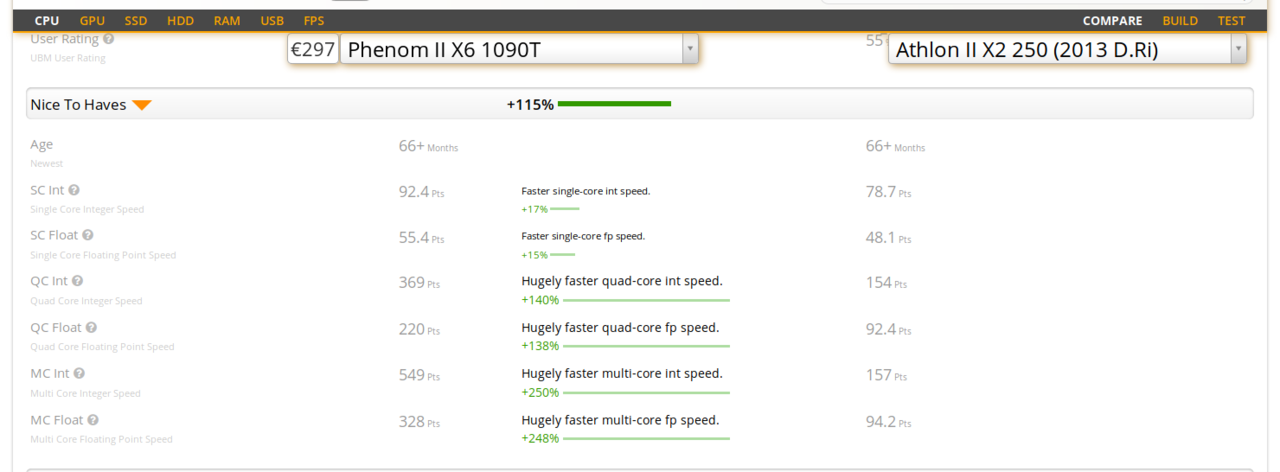Image resolution: width=1280 pixels, height=472 pixels.
Task: Select the USB category tab
Action: coord(272,20)
